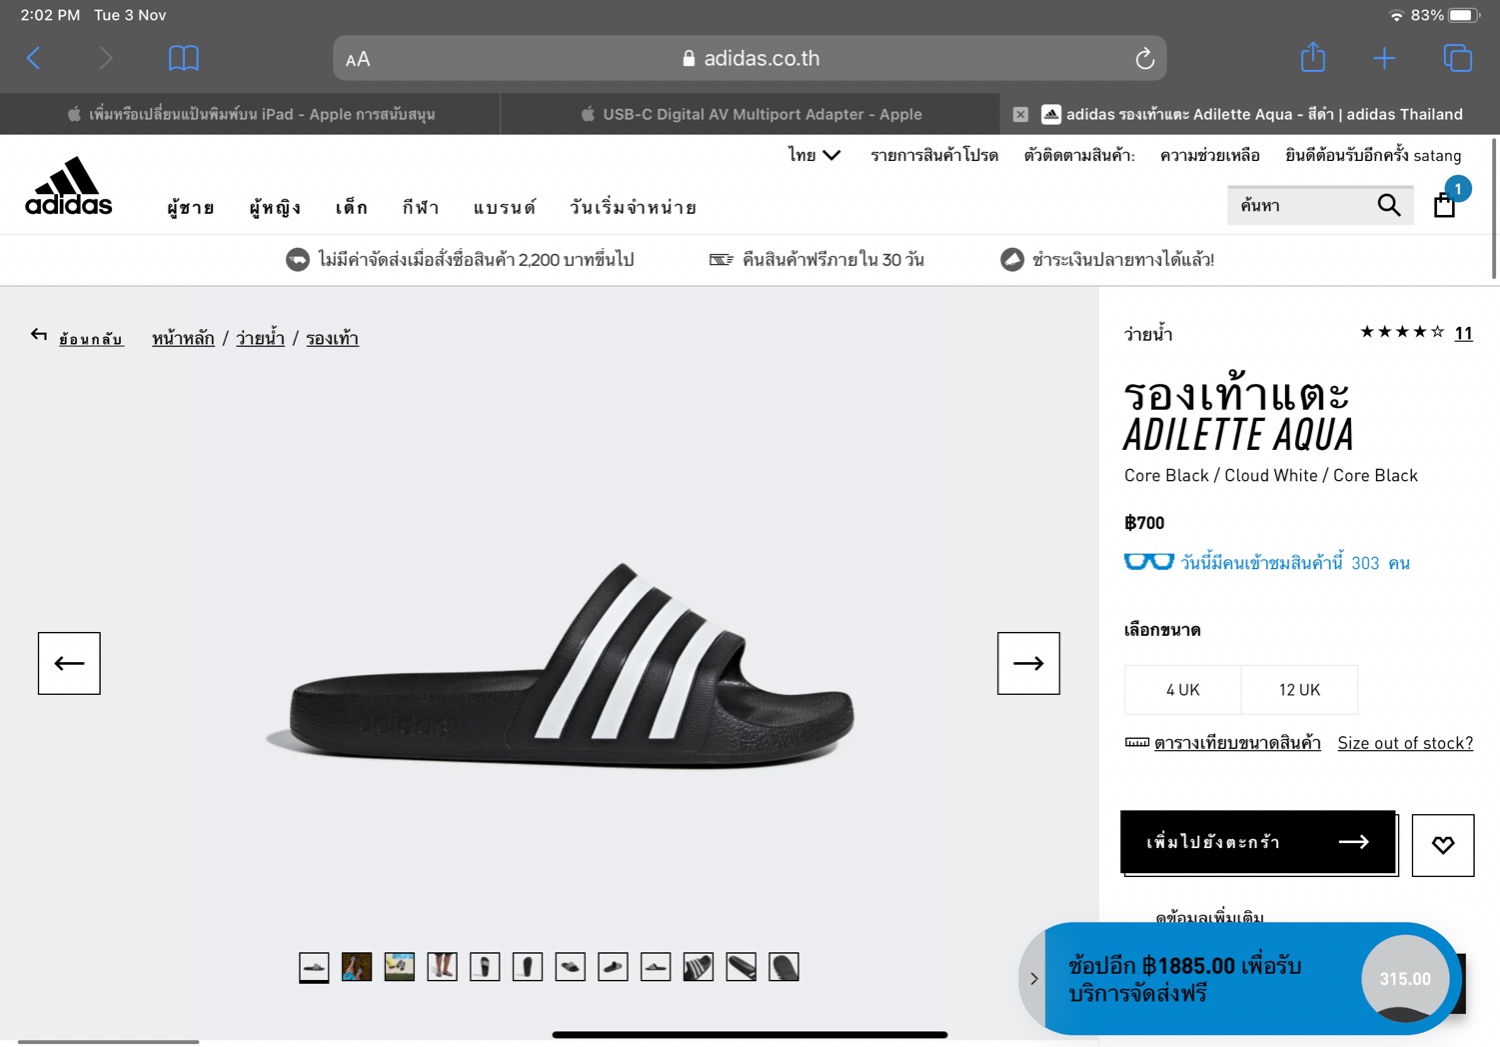Open ตัวติดตามสินค้า order tracker link
Image resolution: width=1500 pixels, height=1047 pixels.
[x=1079, y=155]
